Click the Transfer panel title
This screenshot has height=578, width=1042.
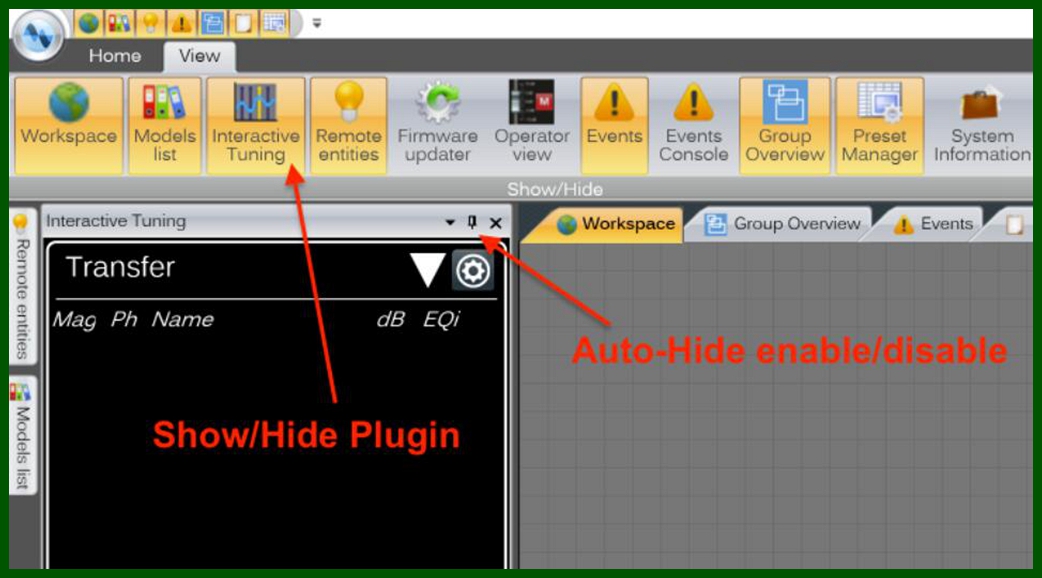120,267
